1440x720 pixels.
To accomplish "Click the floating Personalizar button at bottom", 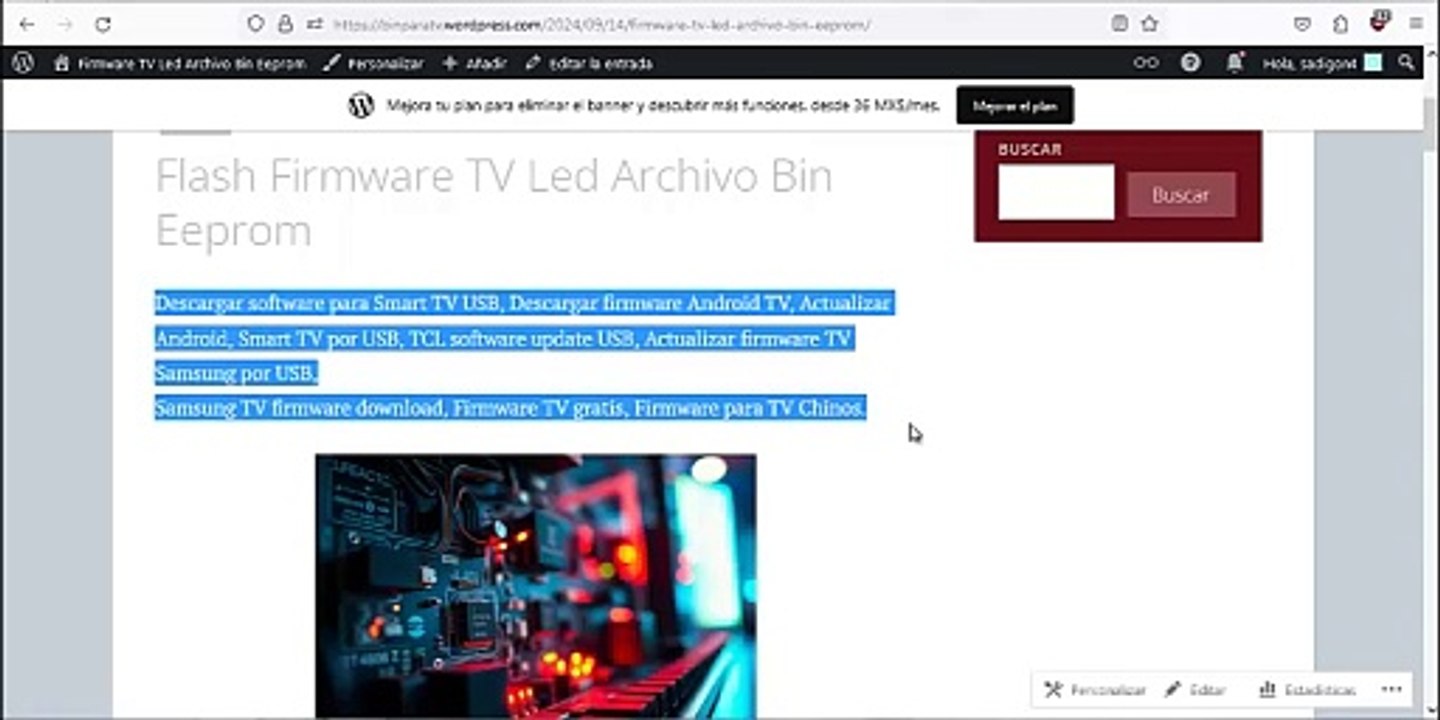I will (x=1095, y=690).
